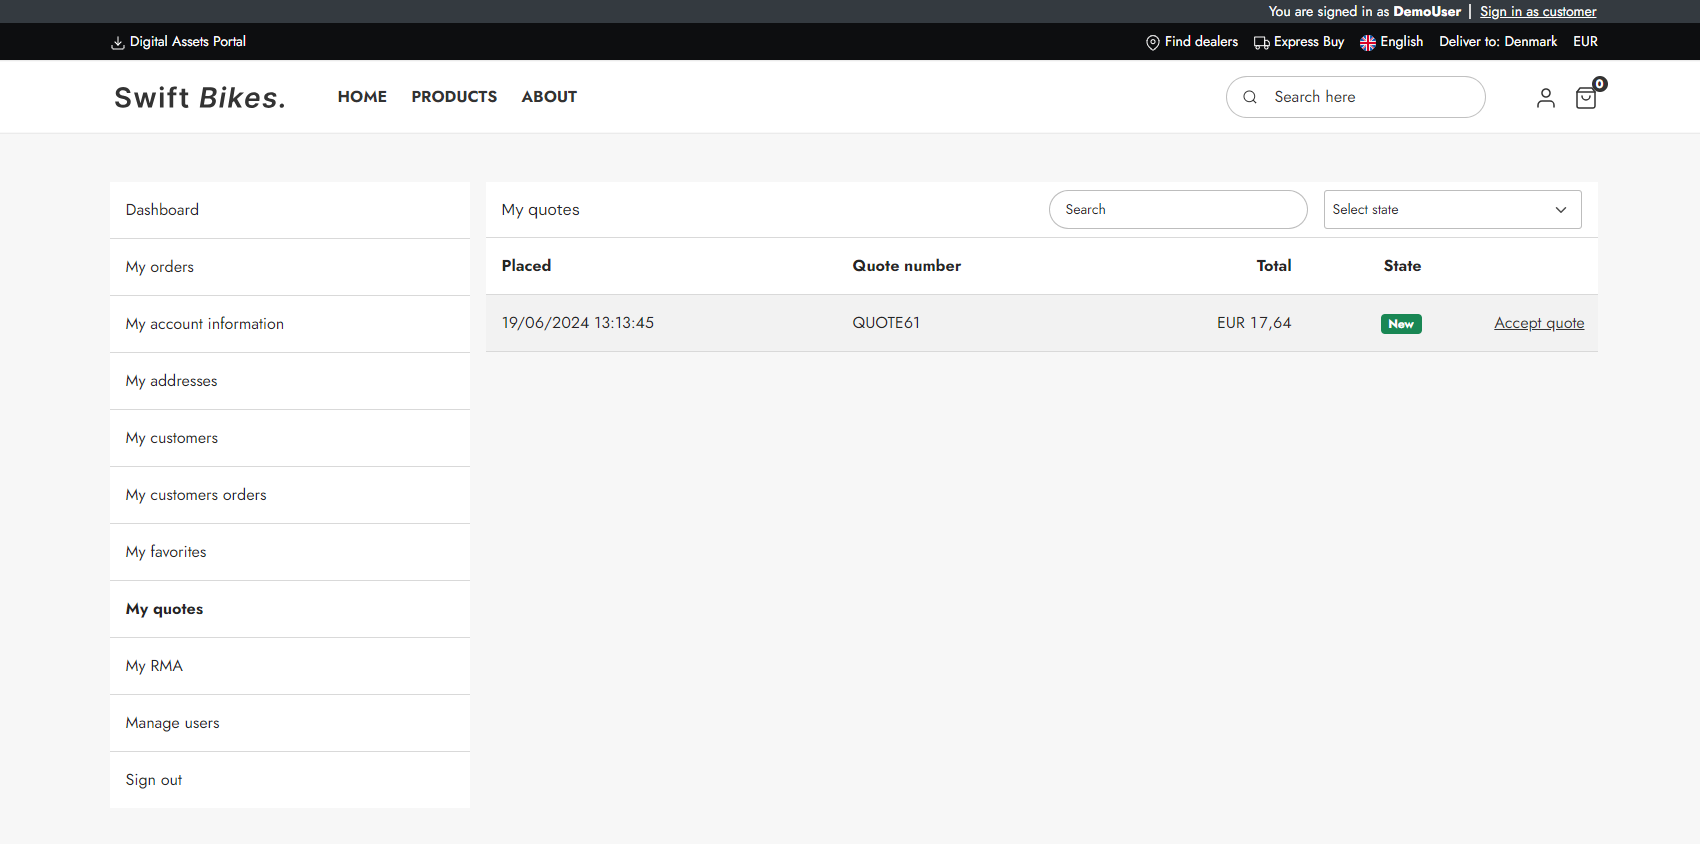Click the green New state badge

1401,324
